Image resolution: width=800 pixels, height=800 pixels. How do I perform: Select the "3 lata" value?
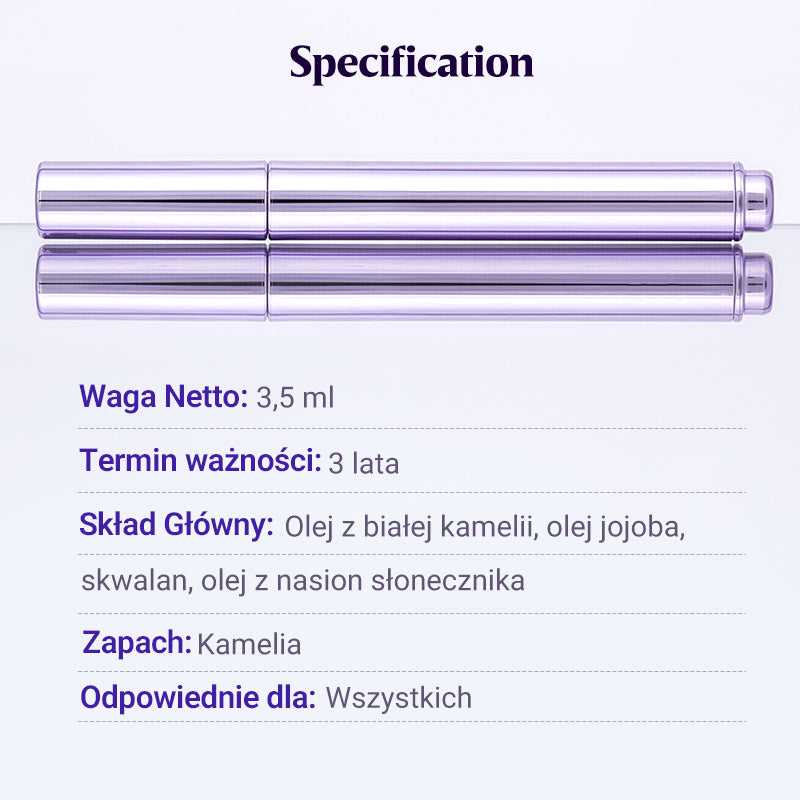[x=364, y=463]
